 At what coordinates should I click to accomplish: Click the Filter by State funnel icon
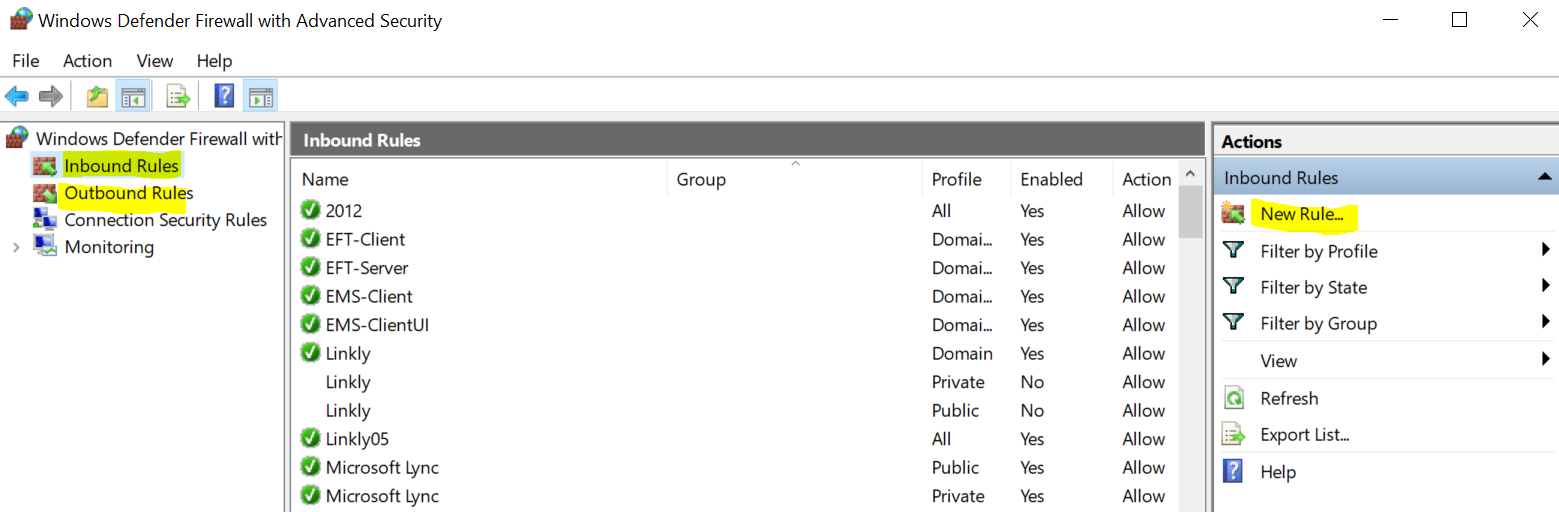coord(1234,286)
